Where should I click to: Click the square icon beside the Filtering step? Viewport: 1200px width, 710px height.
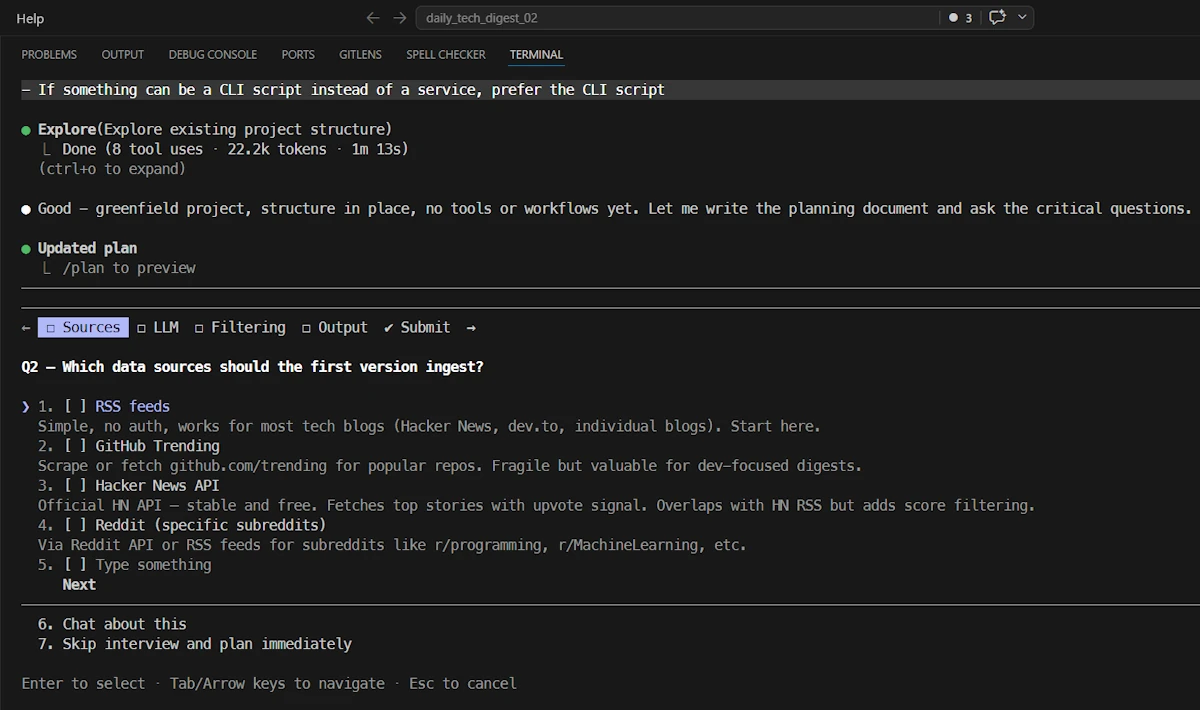200,327
